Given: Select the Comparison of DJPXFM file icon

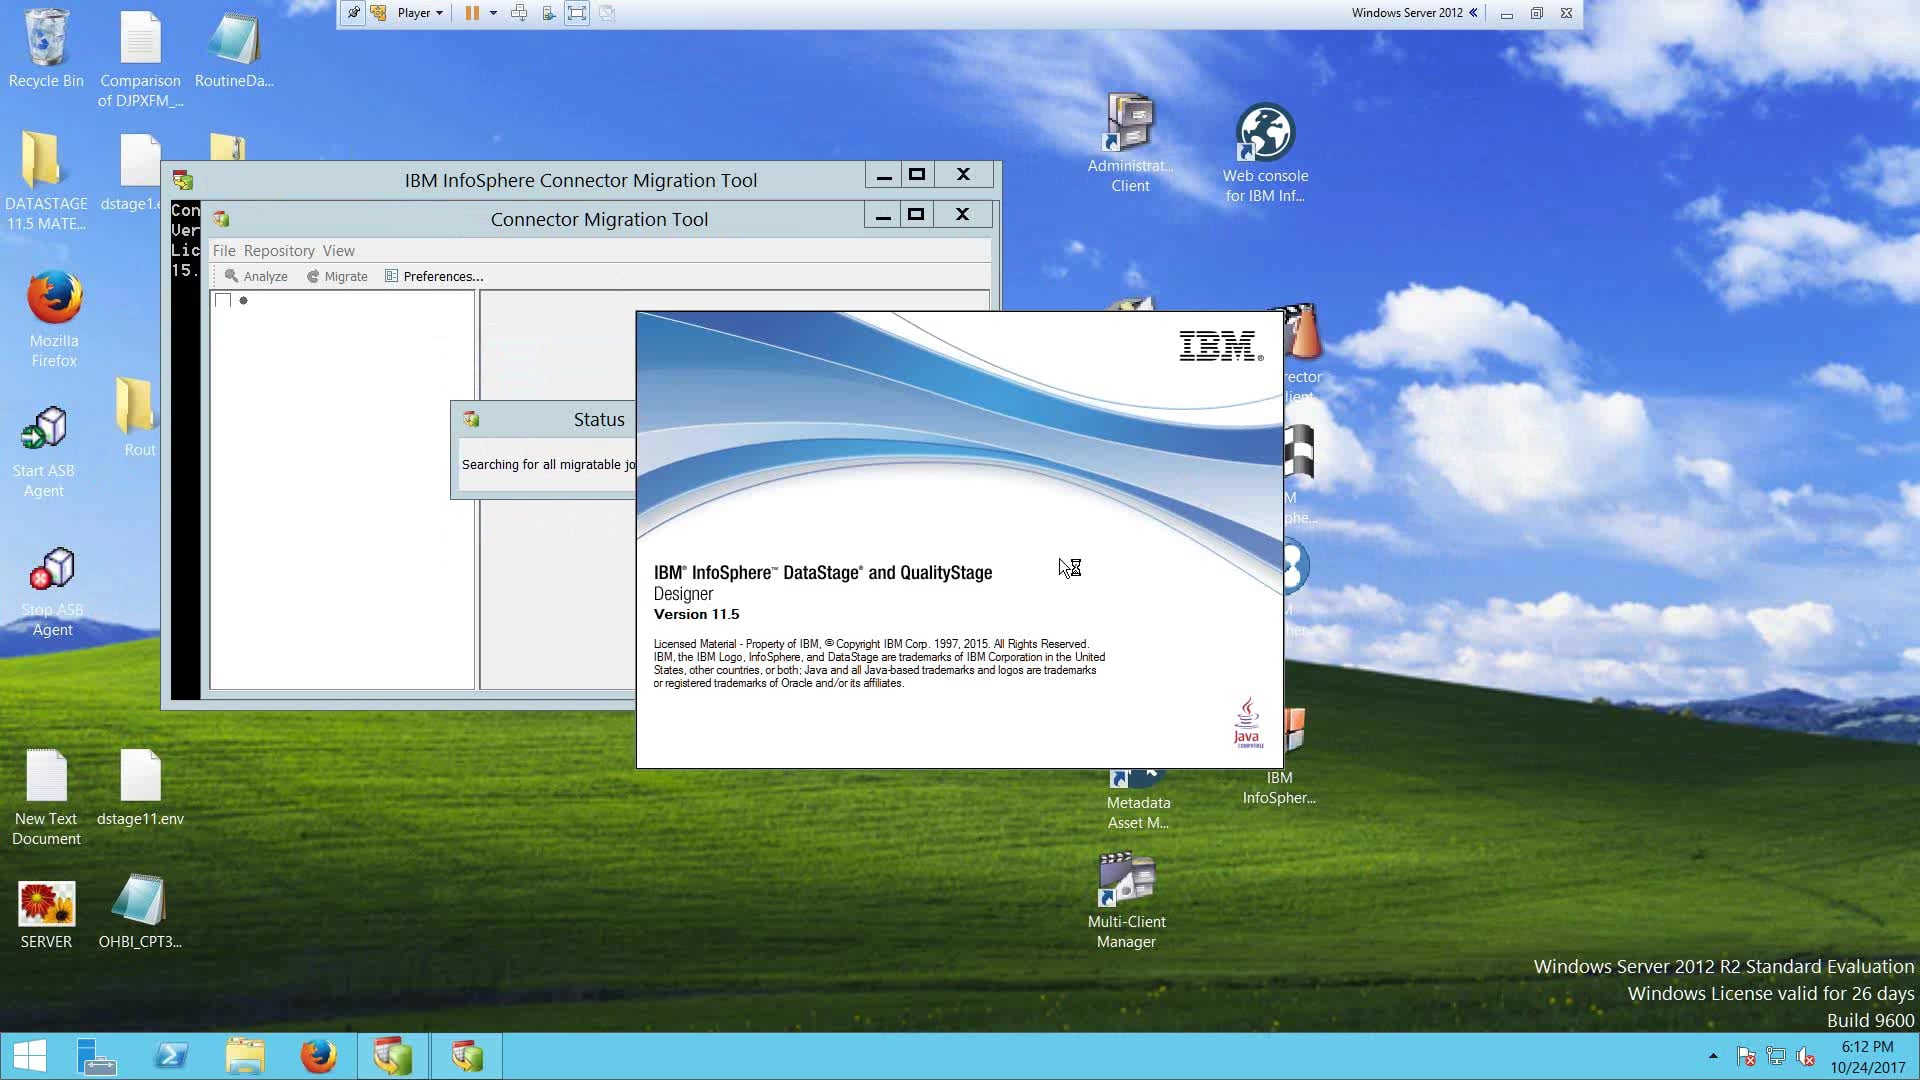Looking at the screenshot, I should [x=140, y=58].
